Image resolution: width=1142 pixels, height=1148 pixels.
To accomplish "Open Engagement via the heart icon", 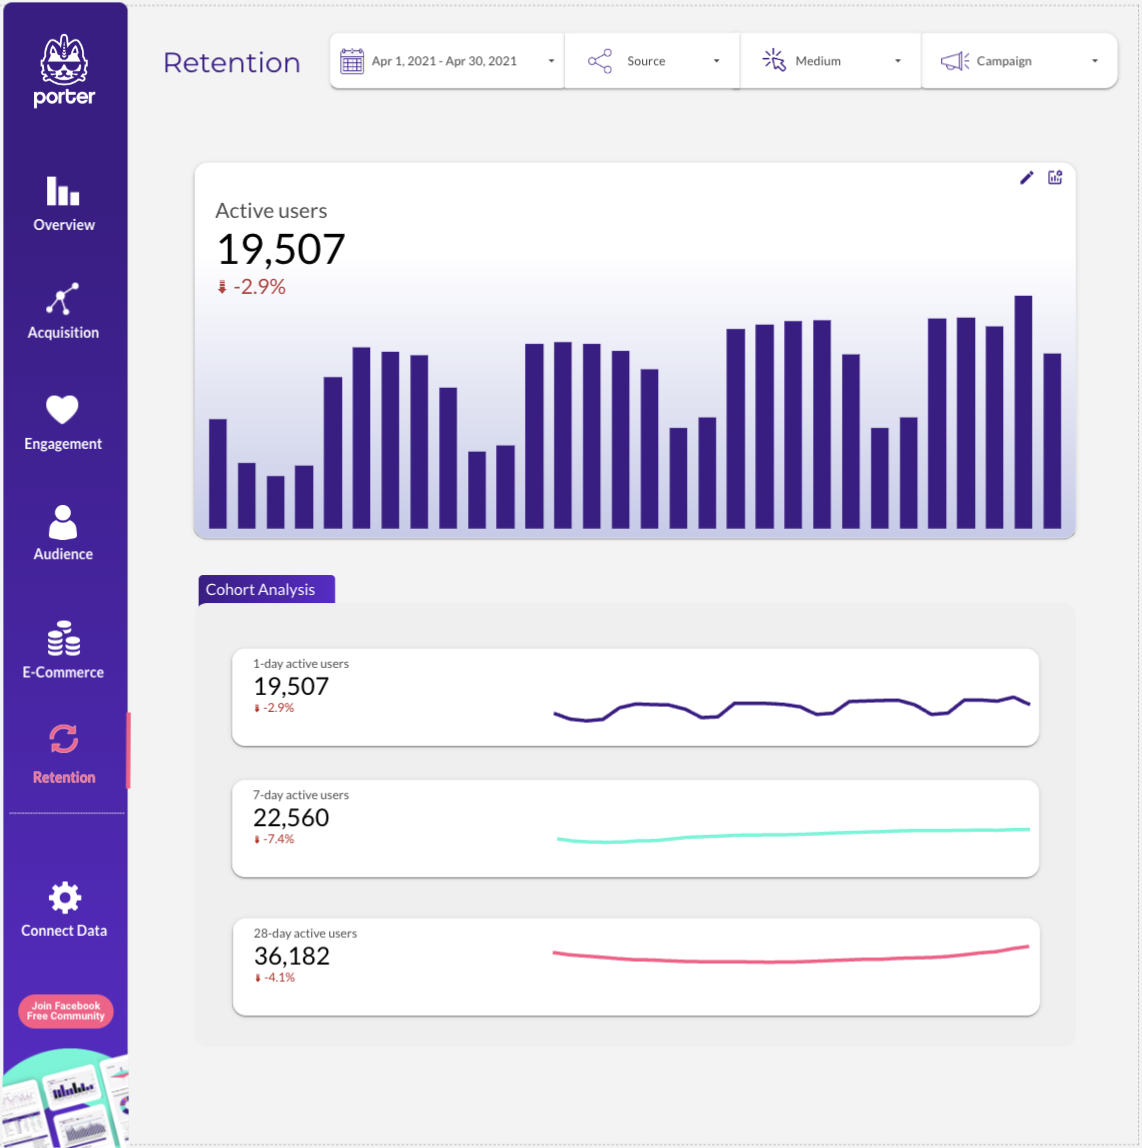I will pos(63,410).
